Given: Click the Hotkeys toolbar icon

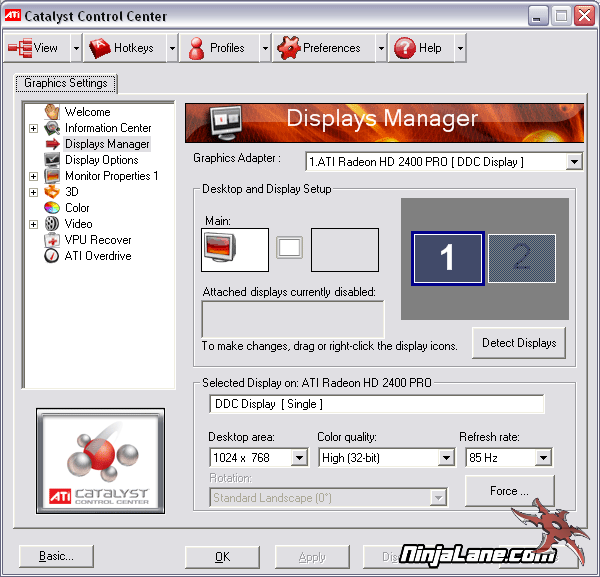Looking at the screenshot, I should pos(99,48).
